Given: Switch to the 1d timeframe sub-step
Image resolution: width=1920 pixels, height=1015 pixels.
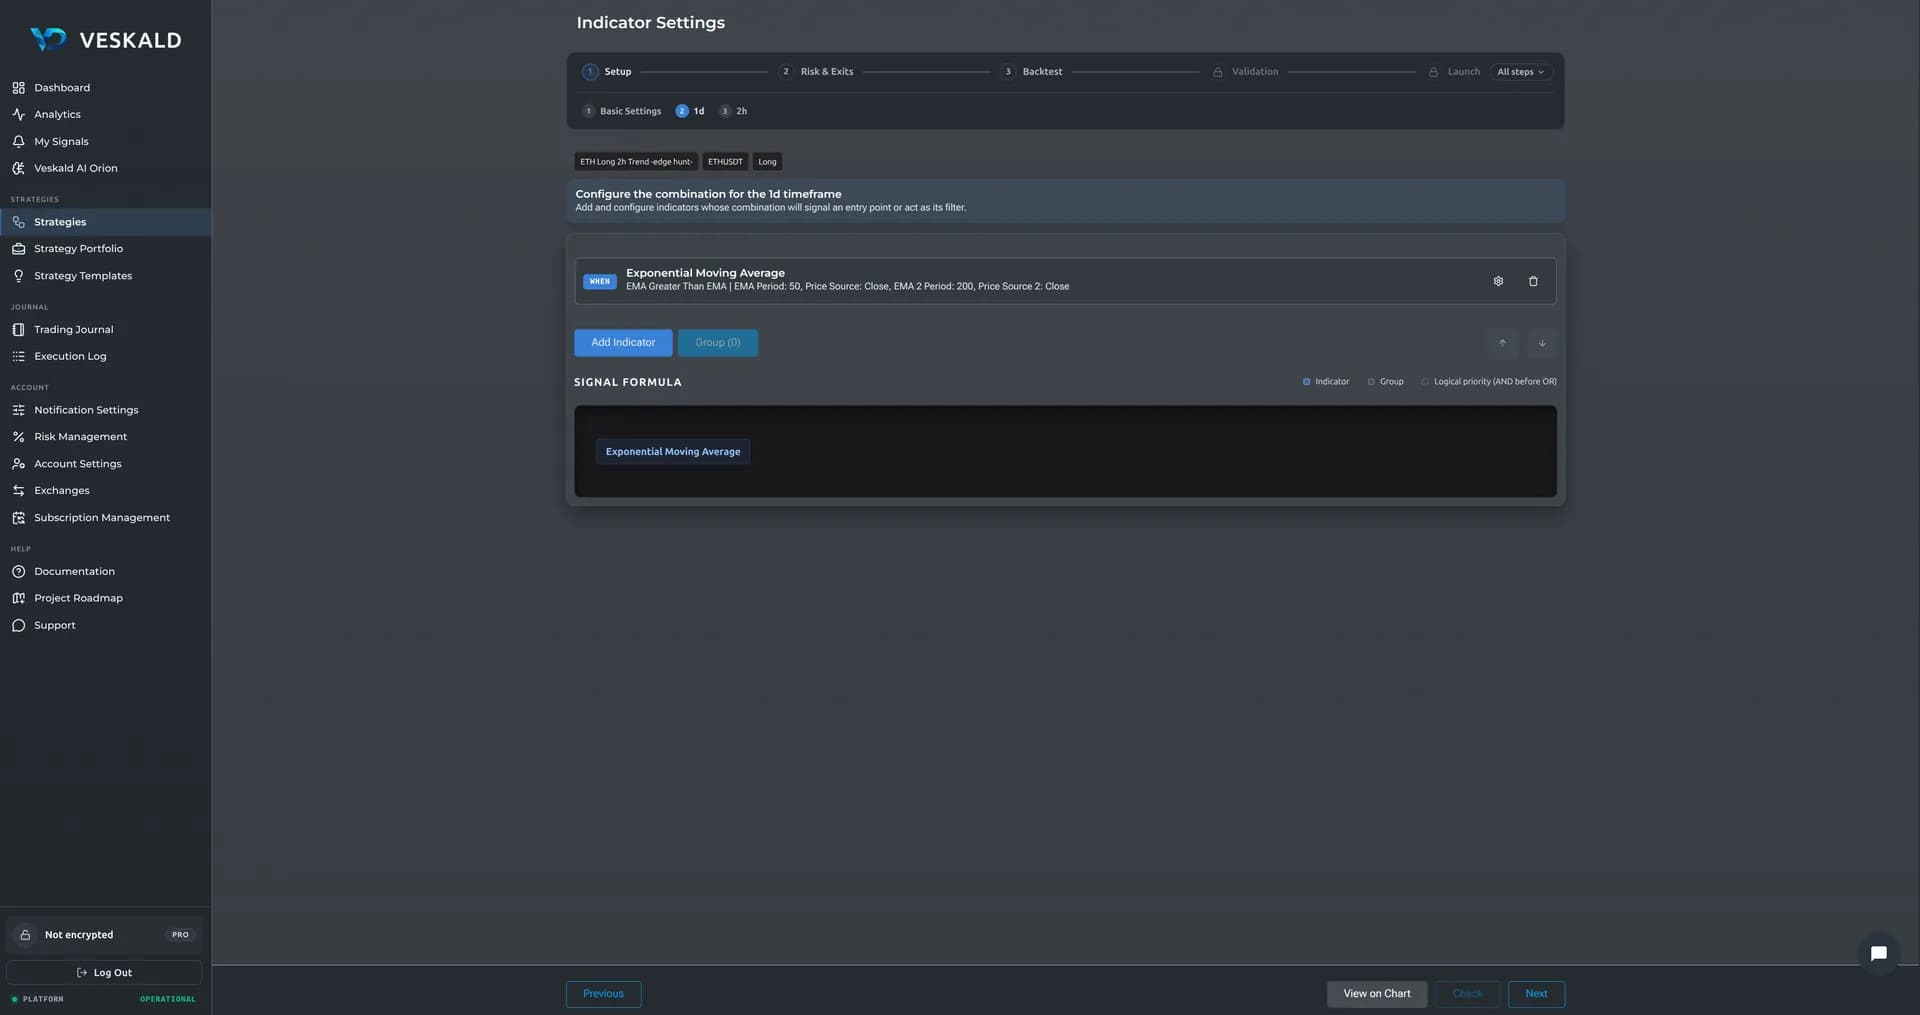Looking at the screenshot, I should pyautogui.click(x=690, y=111).
